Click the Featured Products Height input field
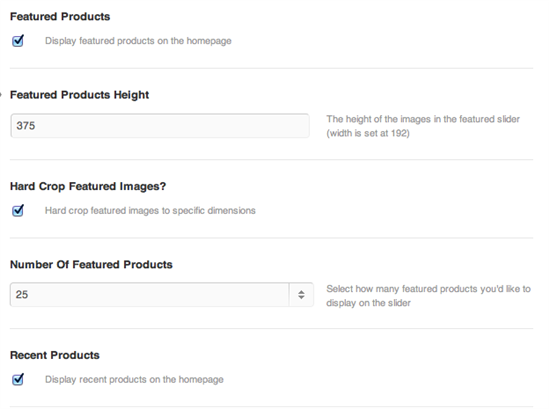The height and width of the screenshot is (409, 549). pos(160,126)
